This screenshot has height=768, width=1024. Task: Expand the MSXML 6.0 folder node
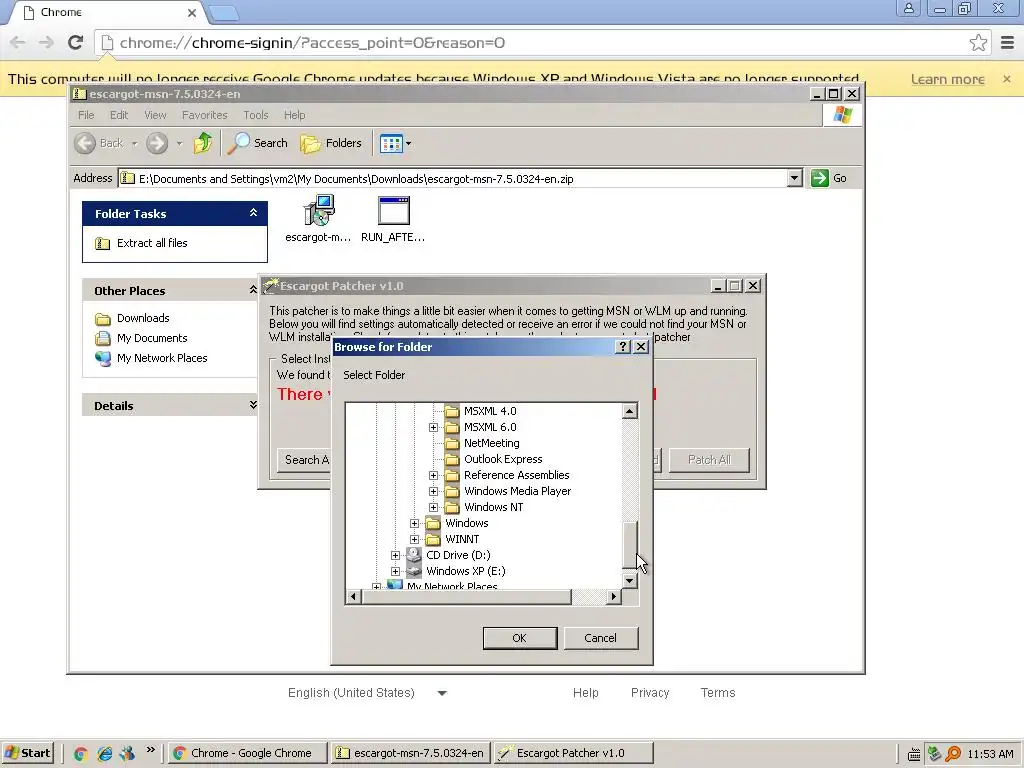coord(434,427)
